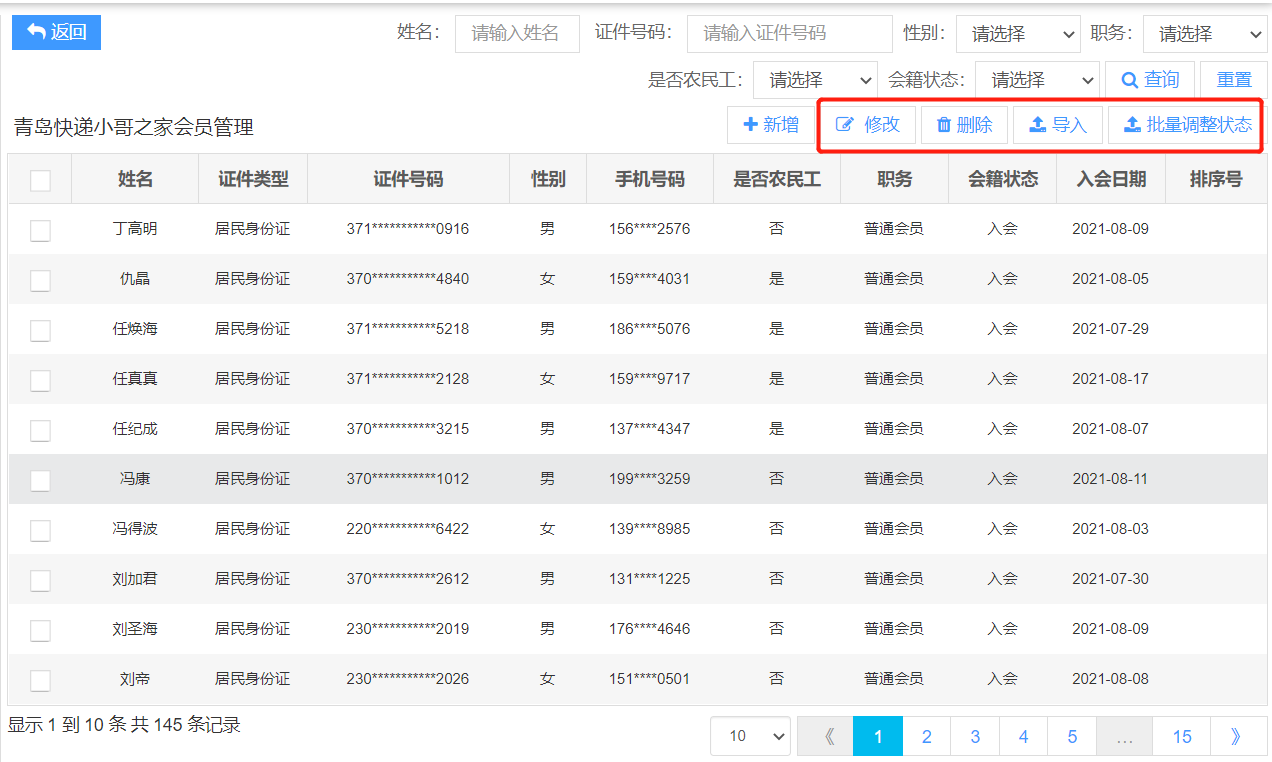Click the 修改 edit pencil button
1272x762 pixels.
pos(867,125)
